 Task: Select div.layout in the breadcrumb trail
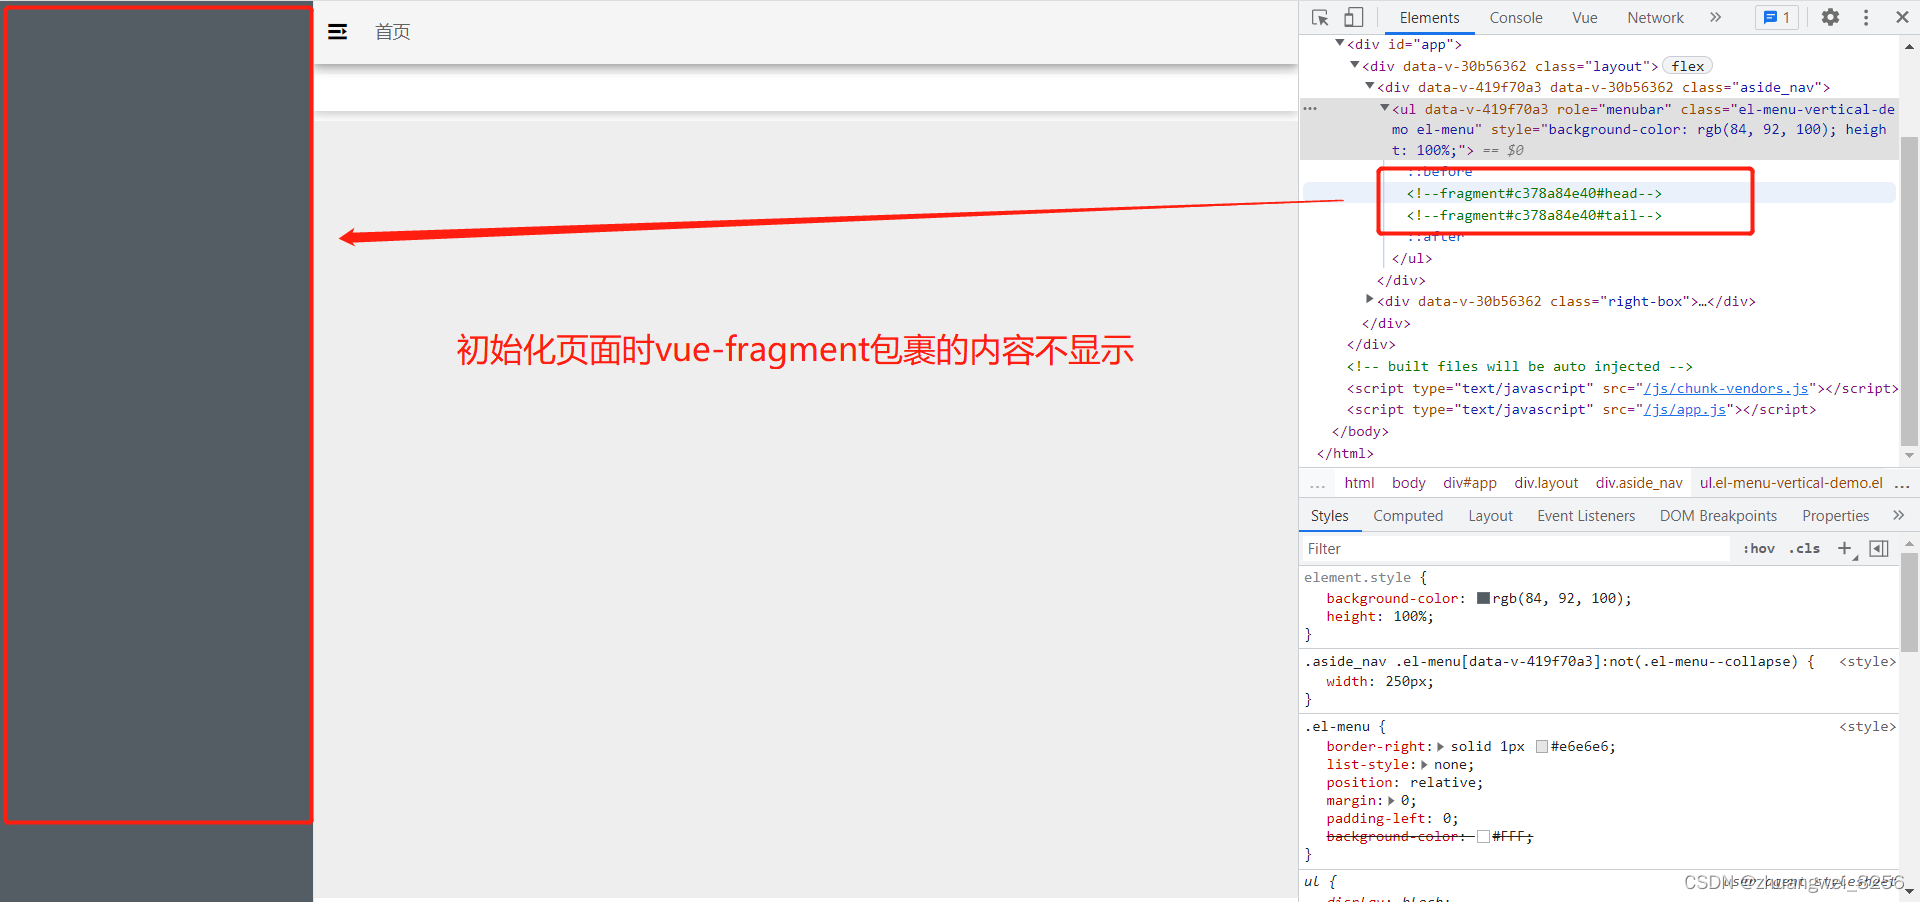pos(1546,483)
